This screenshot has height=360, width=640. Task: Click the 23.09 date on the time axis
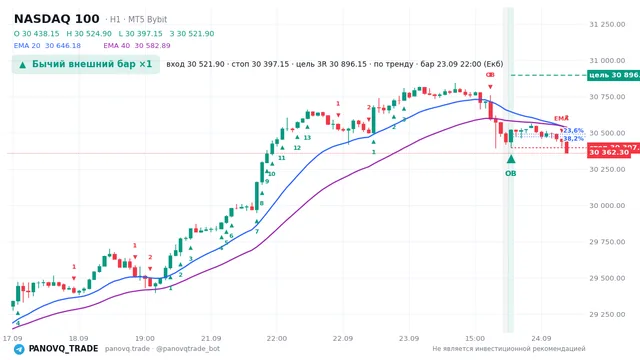pyautogui.click(x=409, y=338)
